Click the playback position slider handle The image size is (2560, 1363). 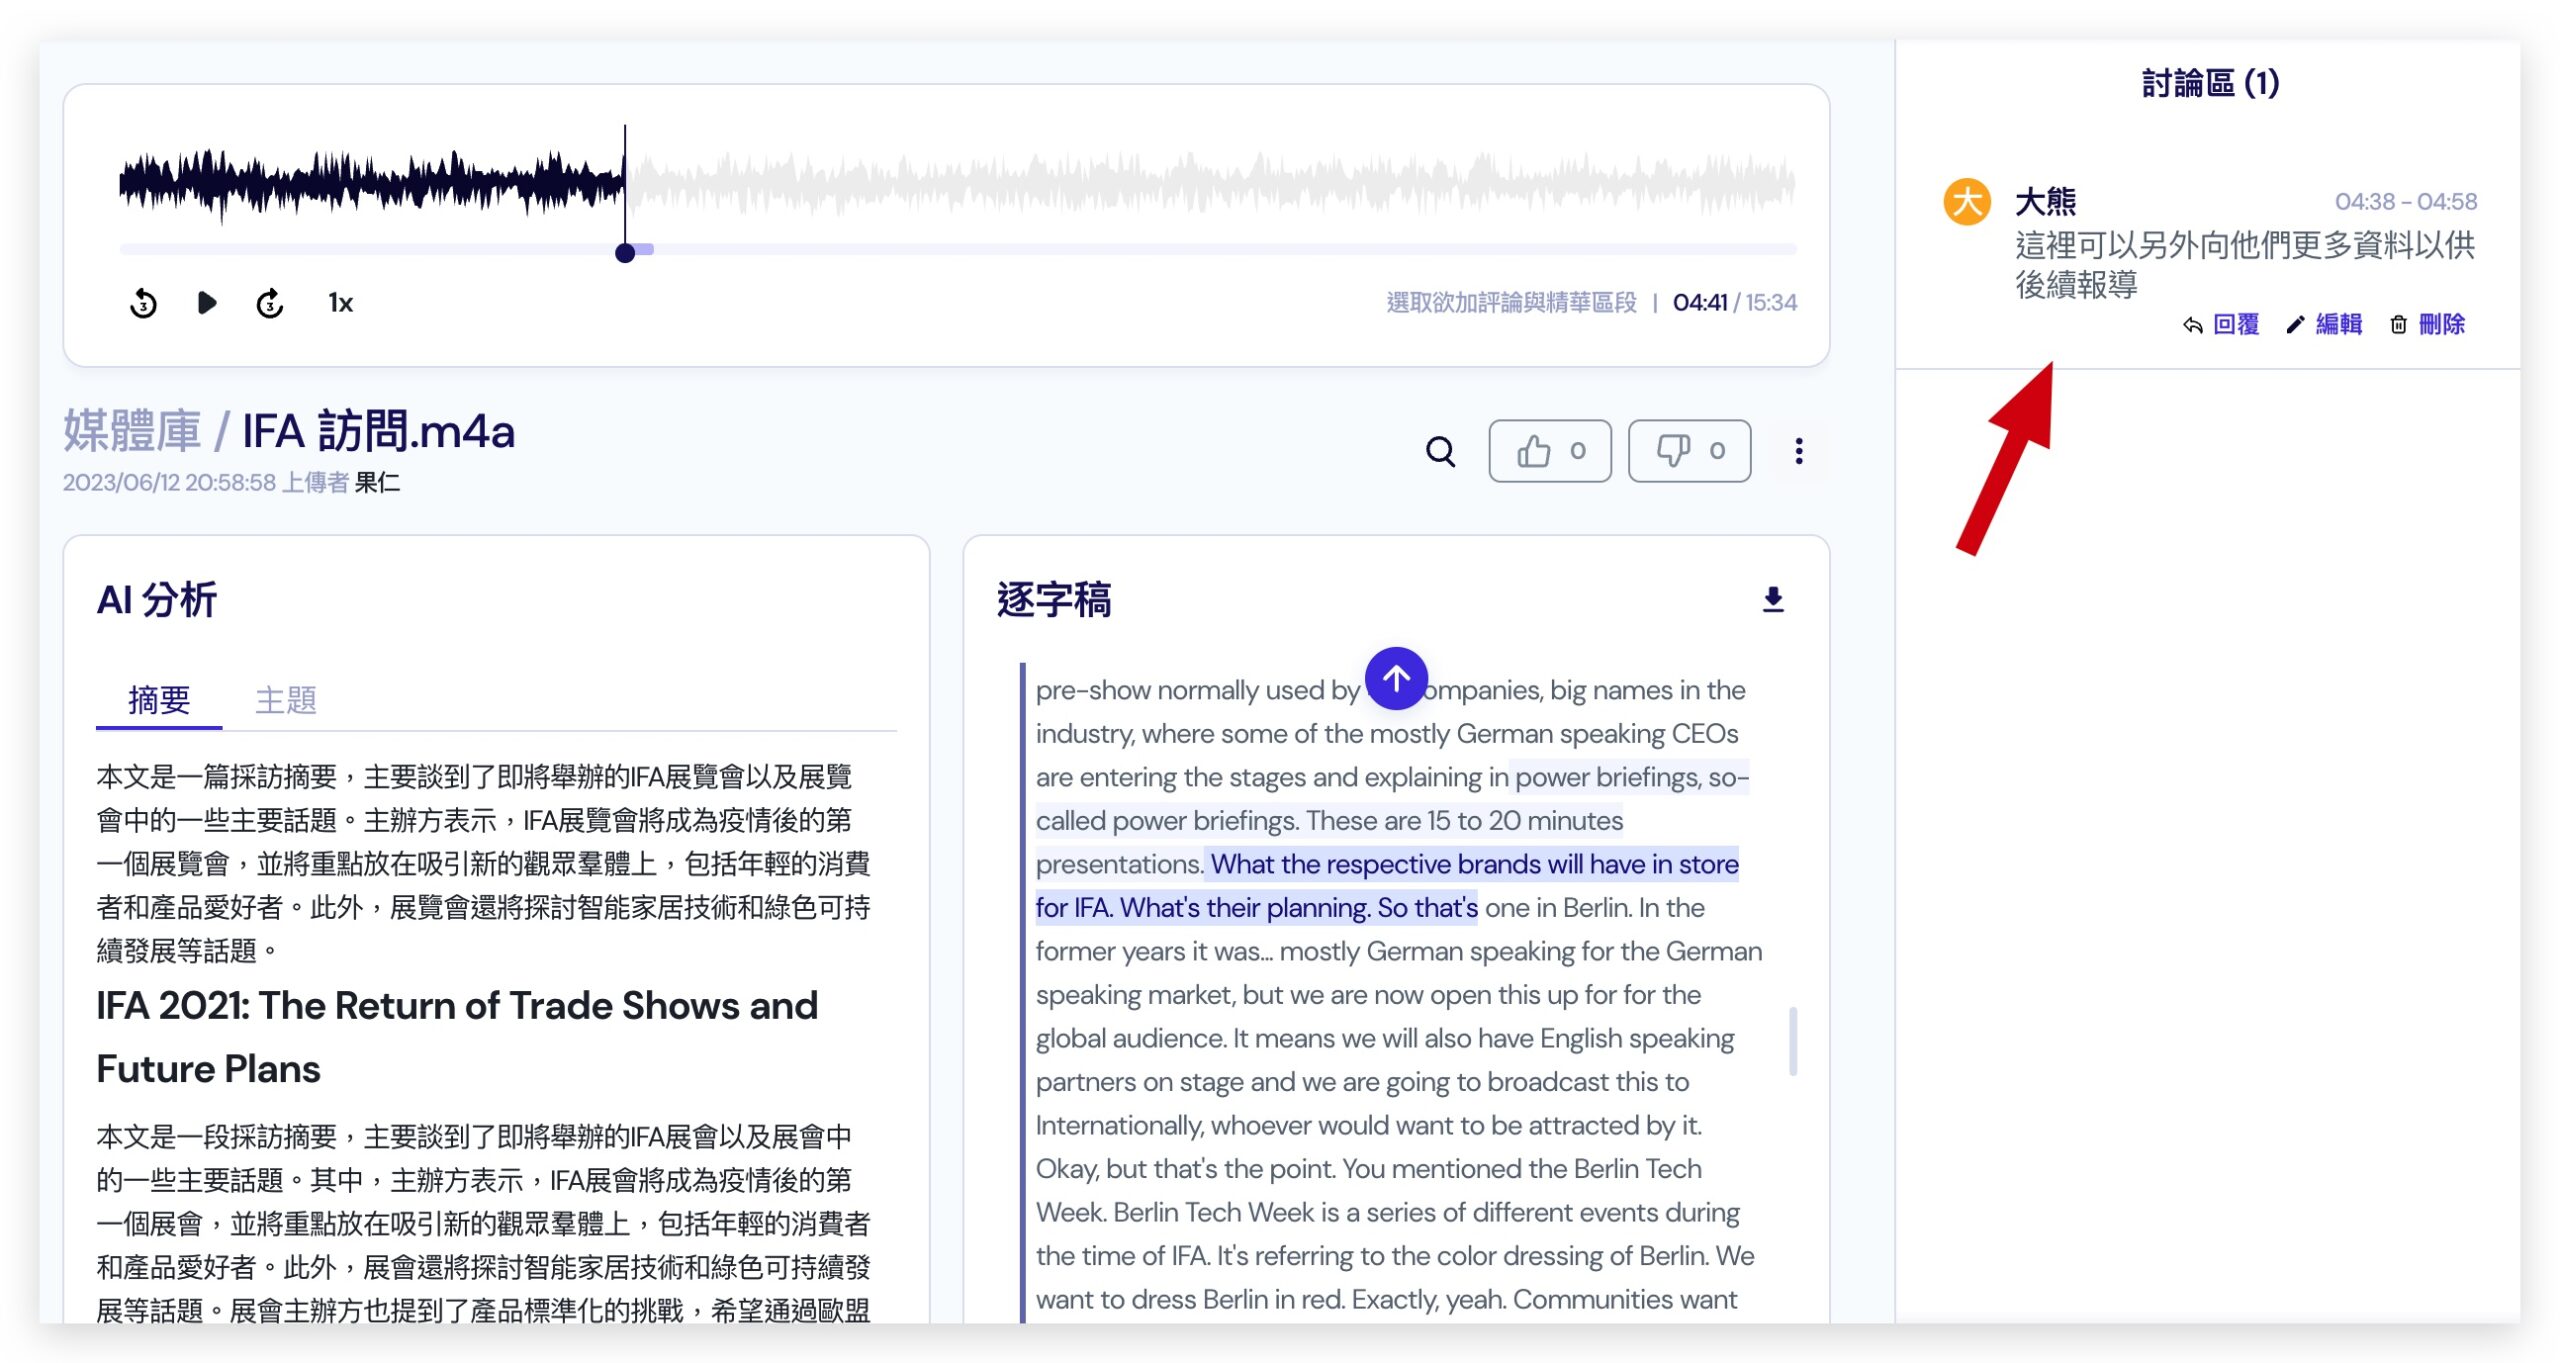coord(625,253)
